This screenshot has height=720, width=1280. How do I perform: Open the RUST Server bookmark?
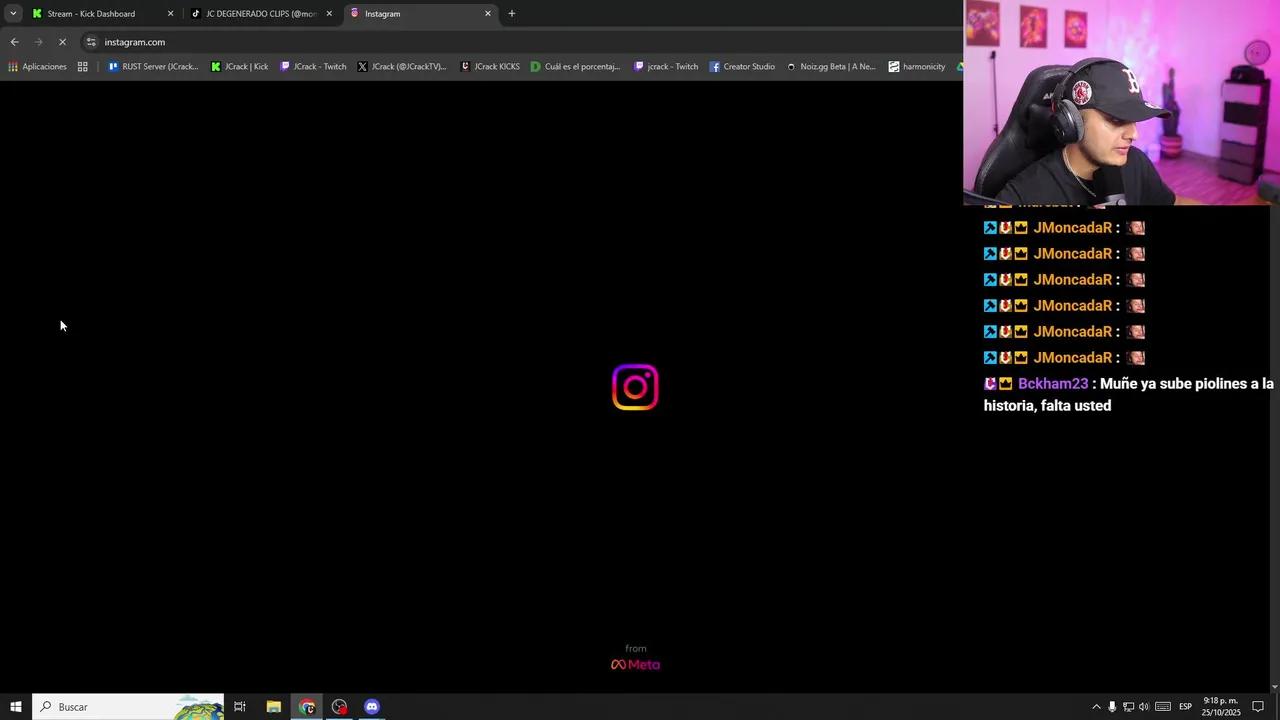tap(153, 67)
